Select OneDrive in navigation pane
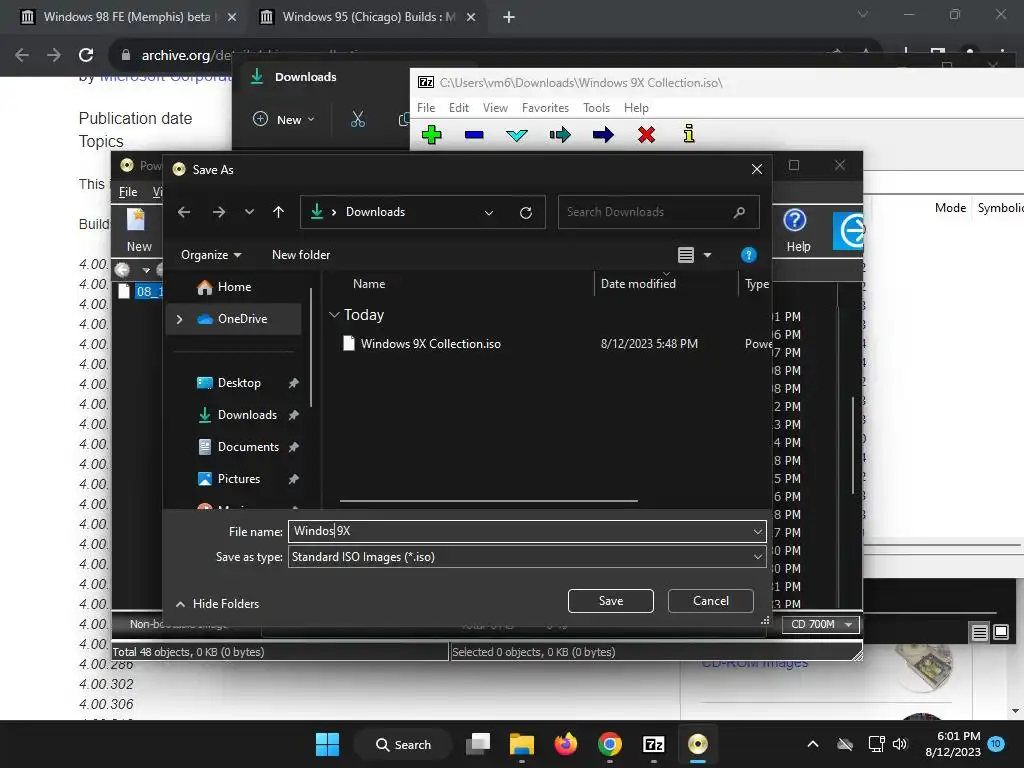Image resolution: width=1024 pixels, height=768 pixels. tap(242, 319)
